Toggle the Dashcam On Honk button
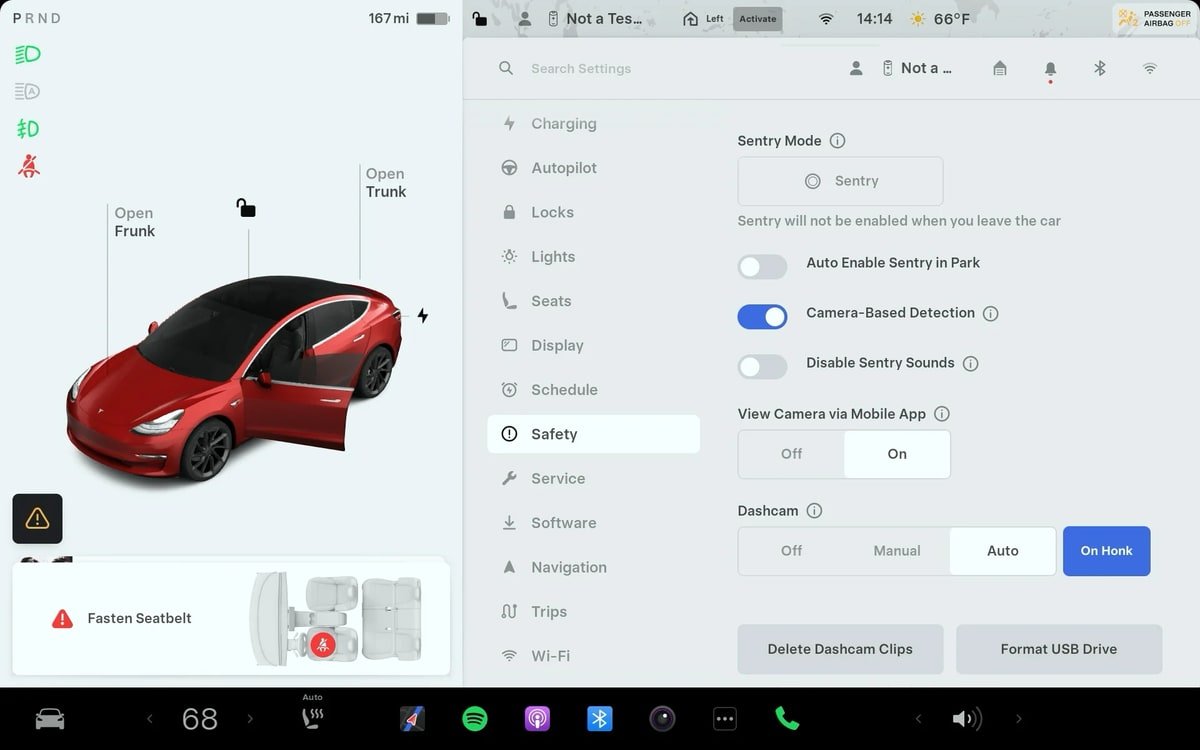 (1106, 551)
